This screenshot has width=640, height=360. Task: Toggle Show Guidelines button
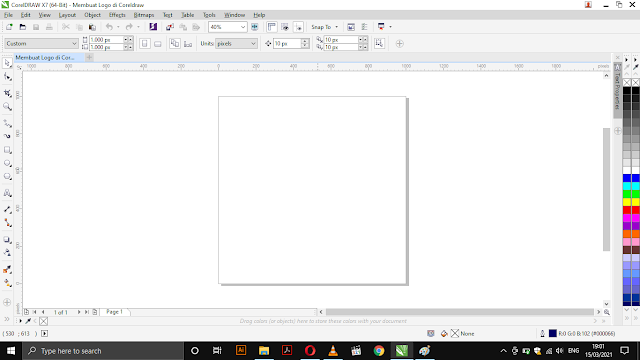click(298, 27)
